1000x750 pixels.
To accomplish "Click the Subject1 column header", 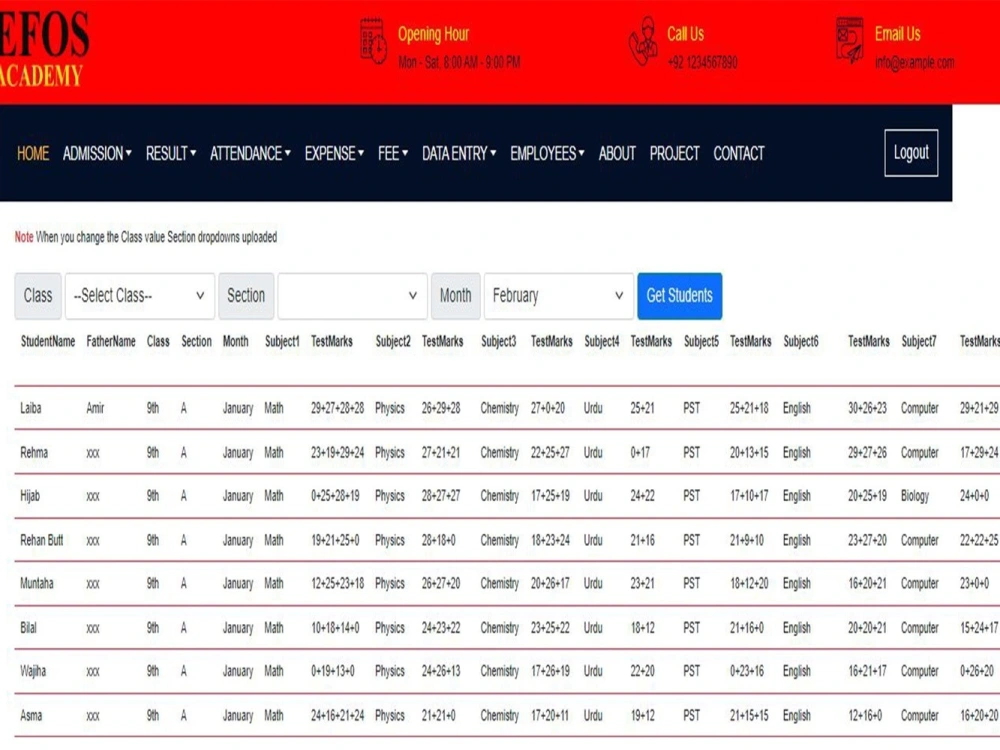I will [282, 342].
